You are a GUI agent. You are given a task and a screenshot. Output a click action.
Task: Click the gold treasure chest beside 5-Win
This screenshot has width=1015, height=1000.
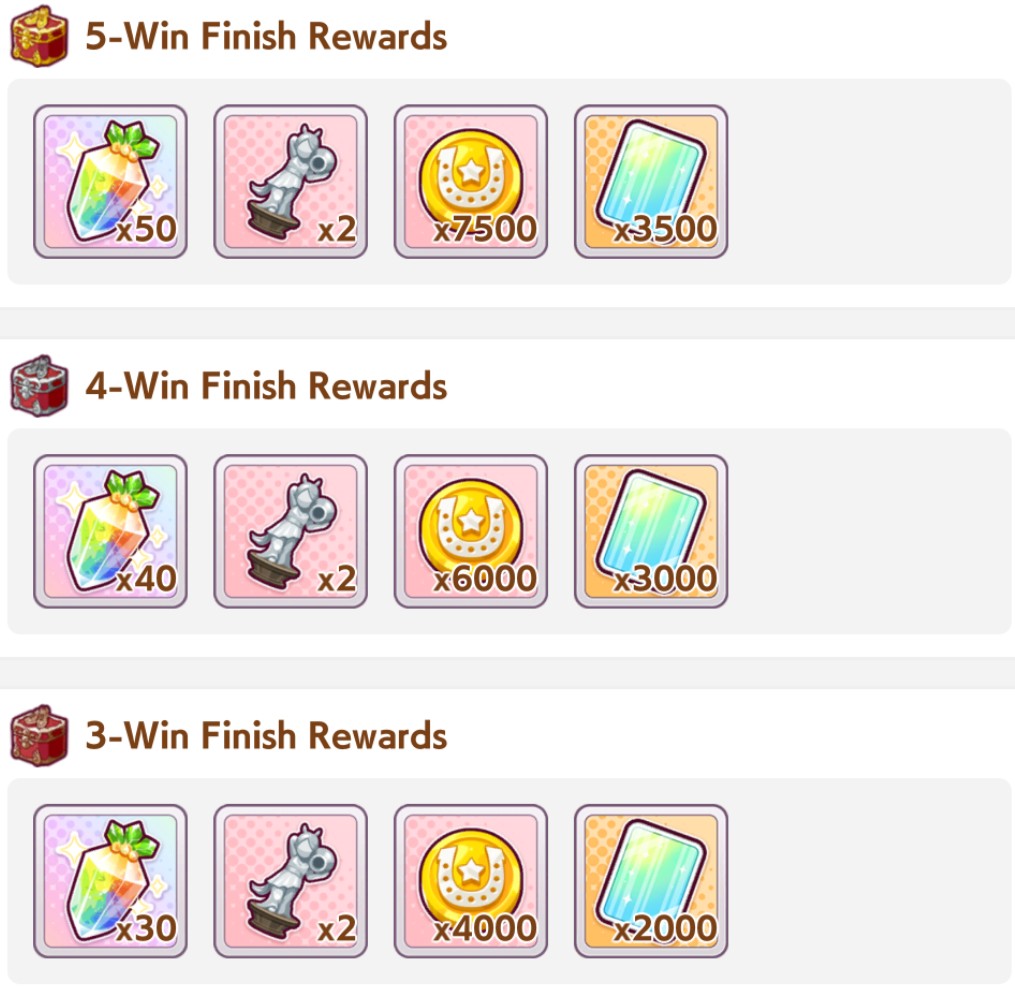click(39, 36)
